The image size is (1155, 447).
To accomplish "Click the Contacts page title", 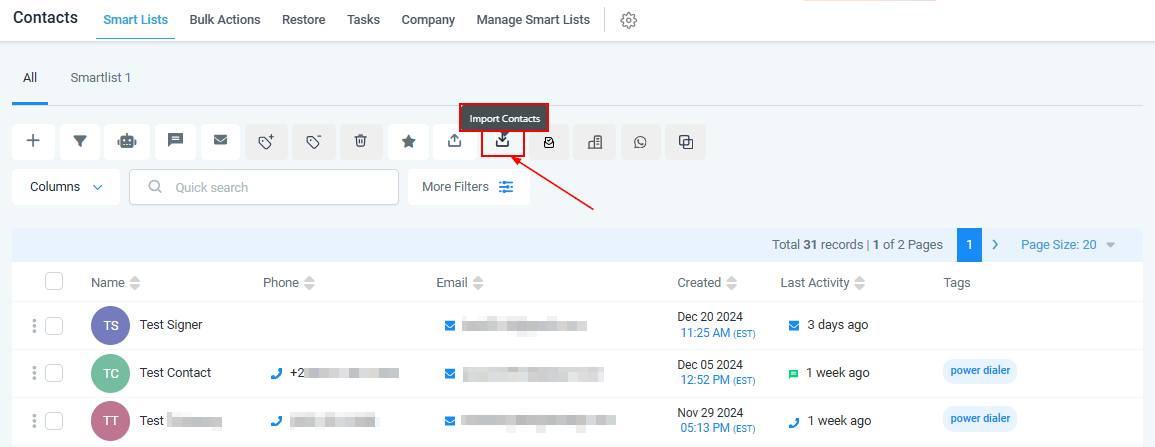I will click(x=46, y=18).
